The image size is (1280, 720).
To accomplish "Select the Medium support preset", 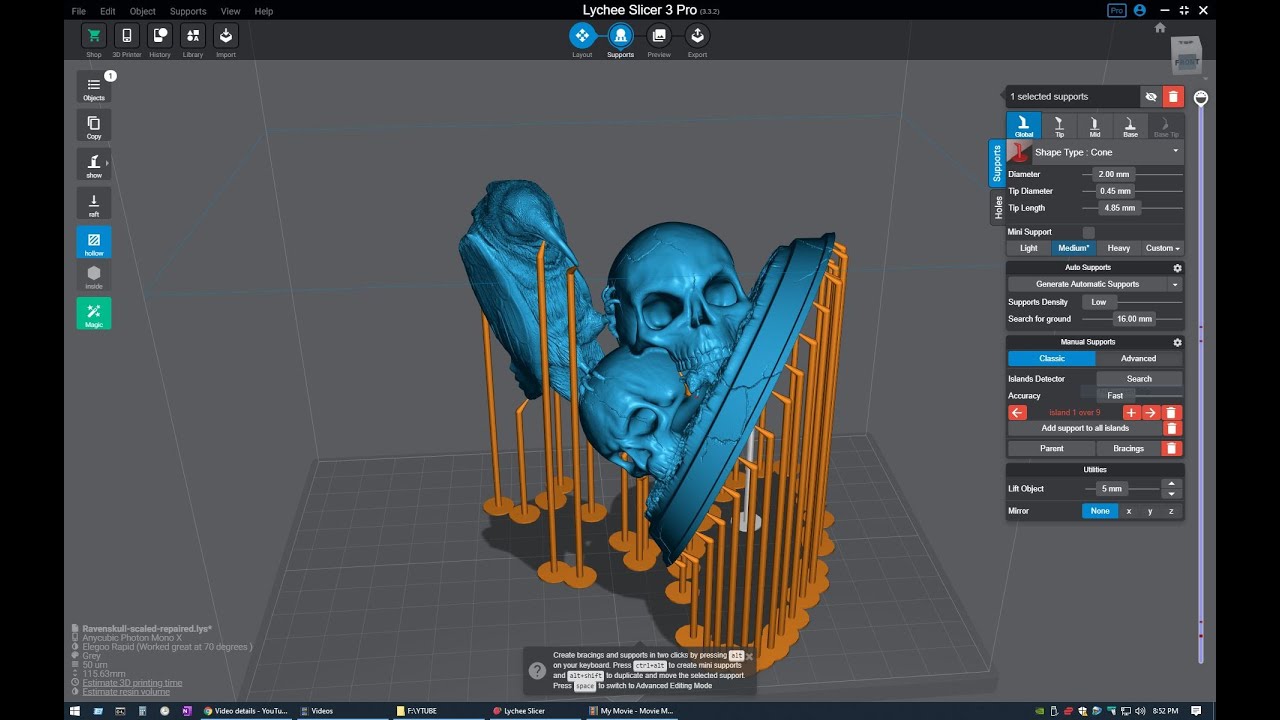I will [1074, 248].
